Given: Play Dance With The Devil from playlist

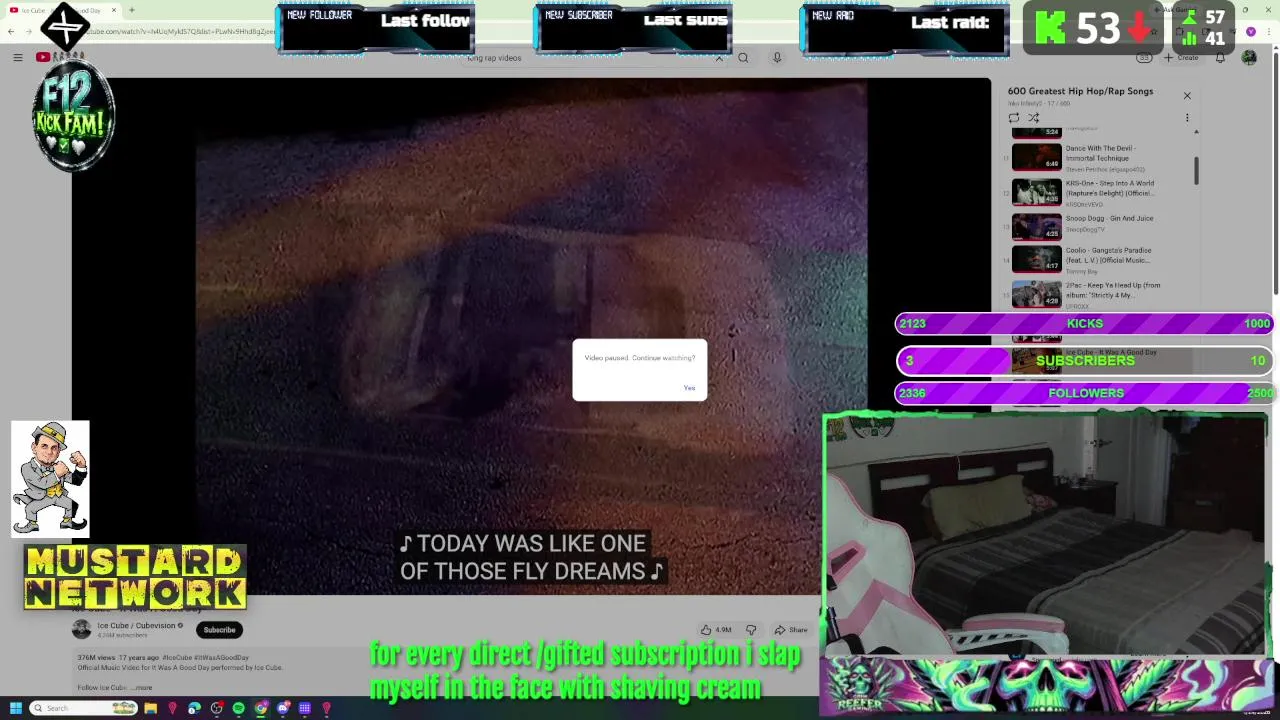Looking at the screenshot, I should click(x=1098, y=158).
